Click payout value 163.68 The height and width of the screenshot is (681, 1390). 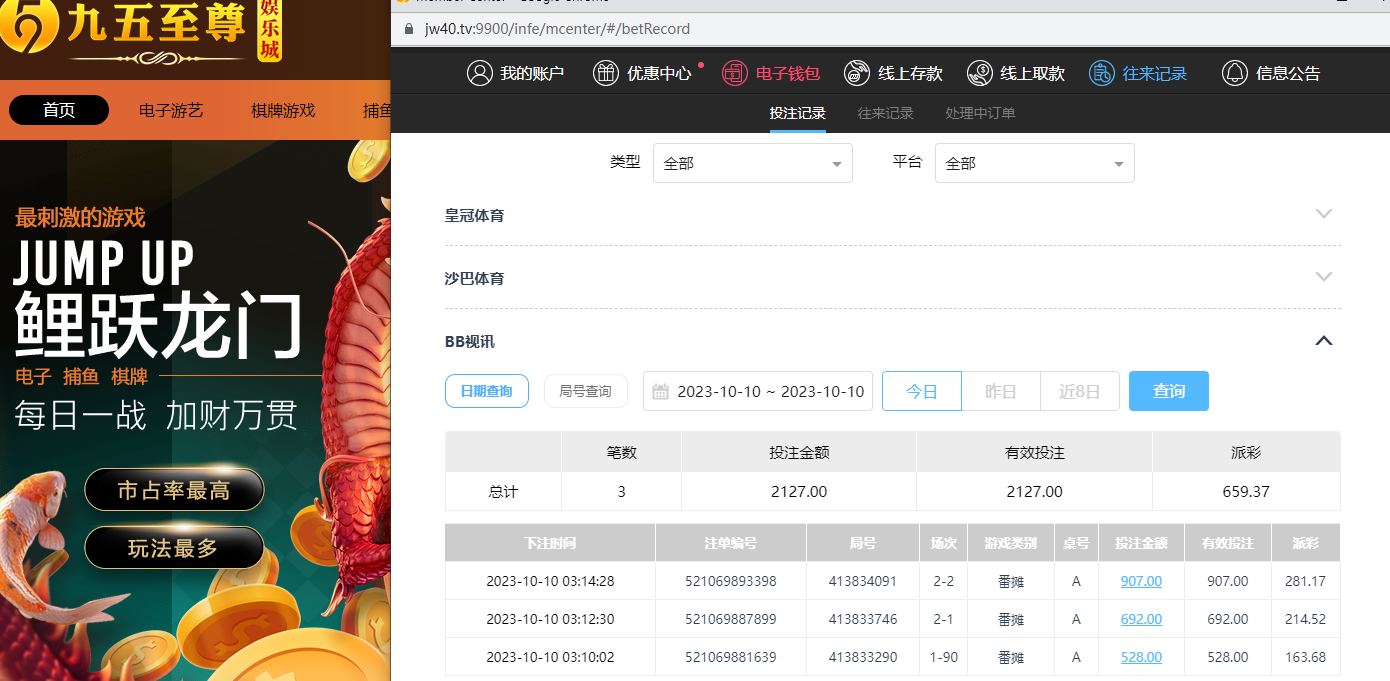[x=1305, y=657]
